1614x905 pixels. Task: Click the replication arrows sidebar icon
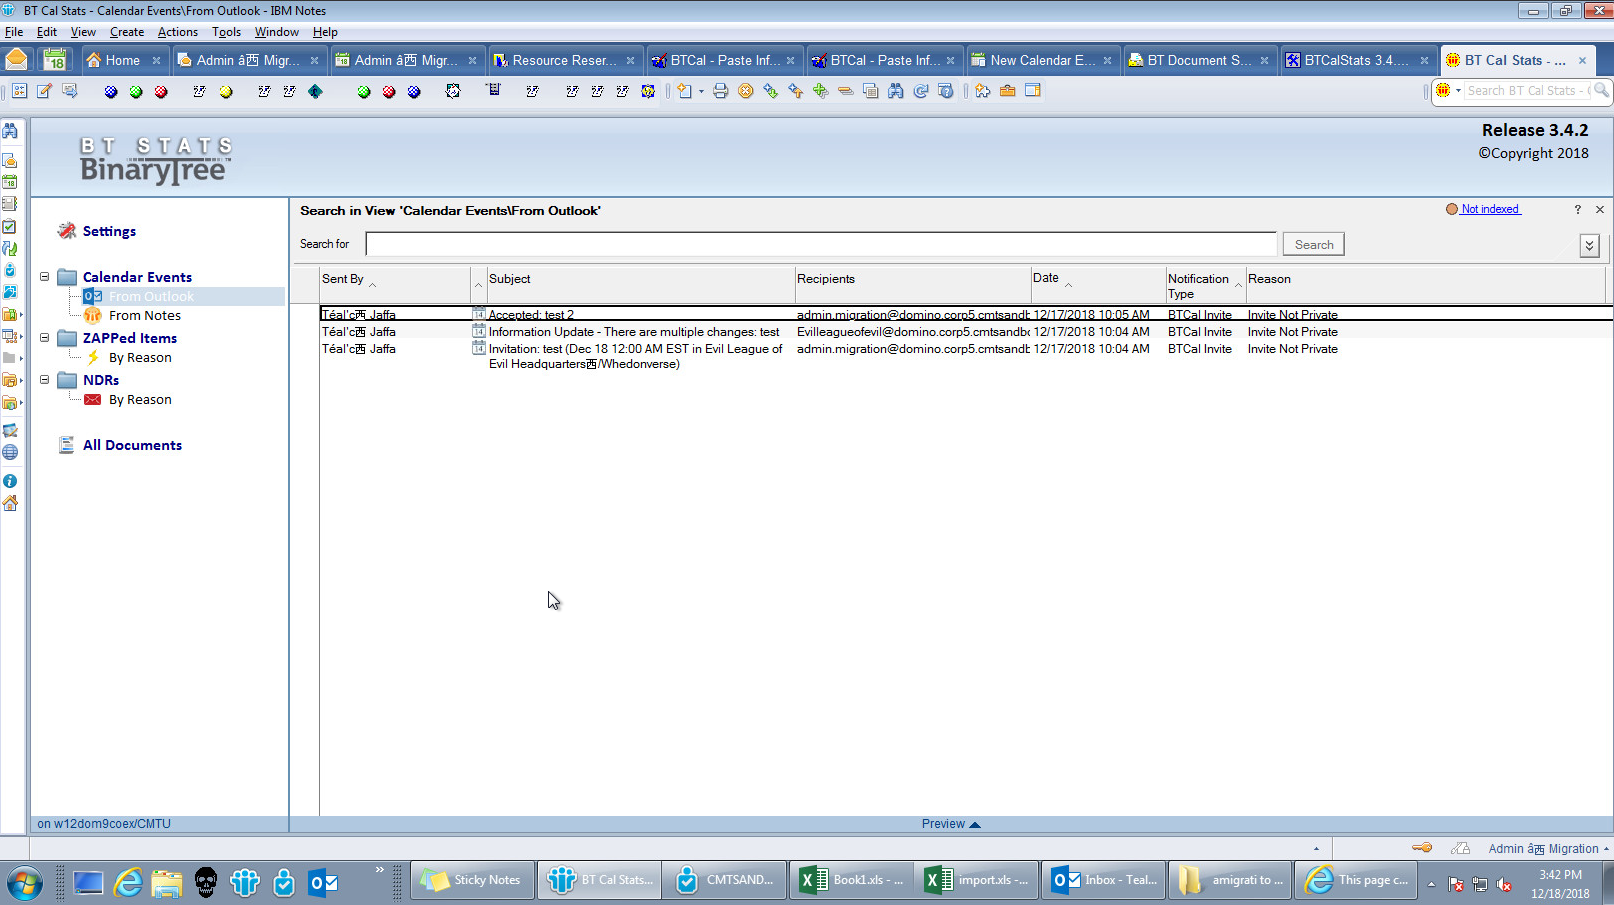(x=10, y=248)
